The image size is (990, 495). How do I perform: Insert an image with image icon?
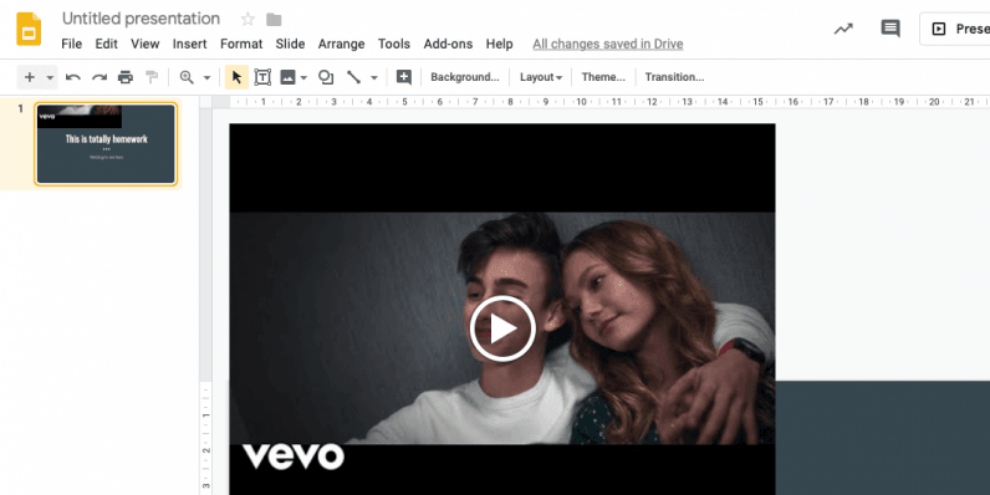(x=288, y=77)
